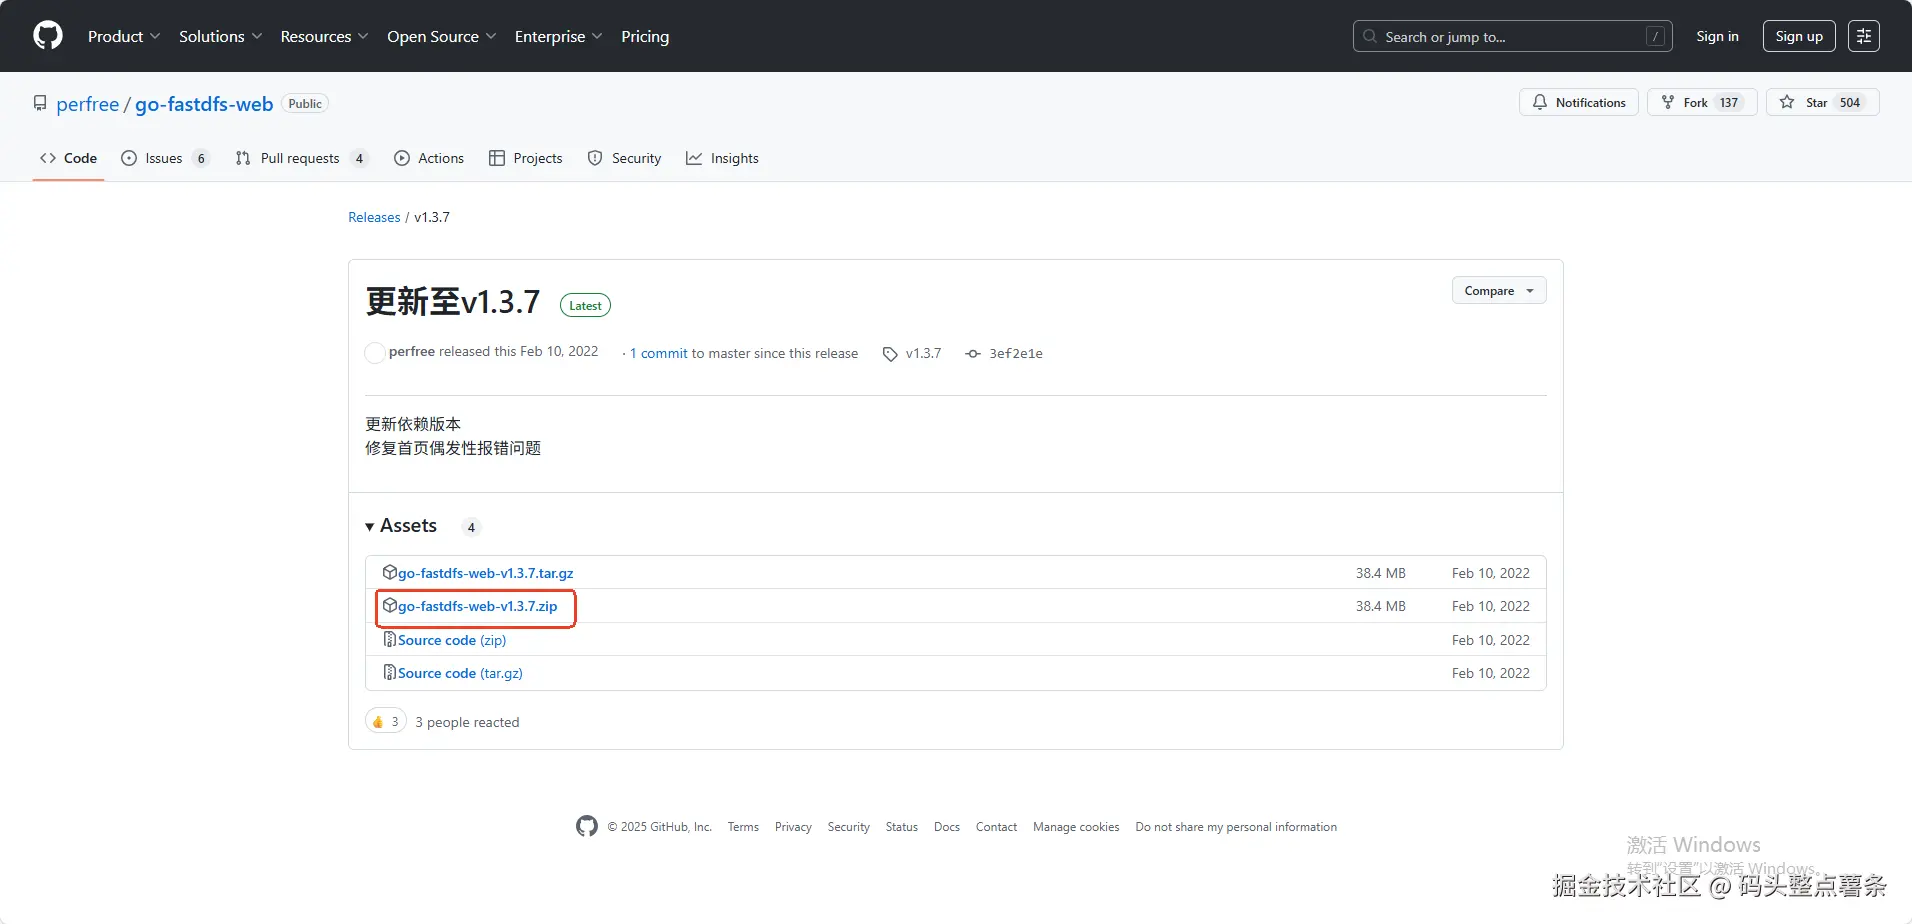Image resolution: width=1912 pixels, height=924 pixels.
Task: Open the footer Security link
Action: 849,827
